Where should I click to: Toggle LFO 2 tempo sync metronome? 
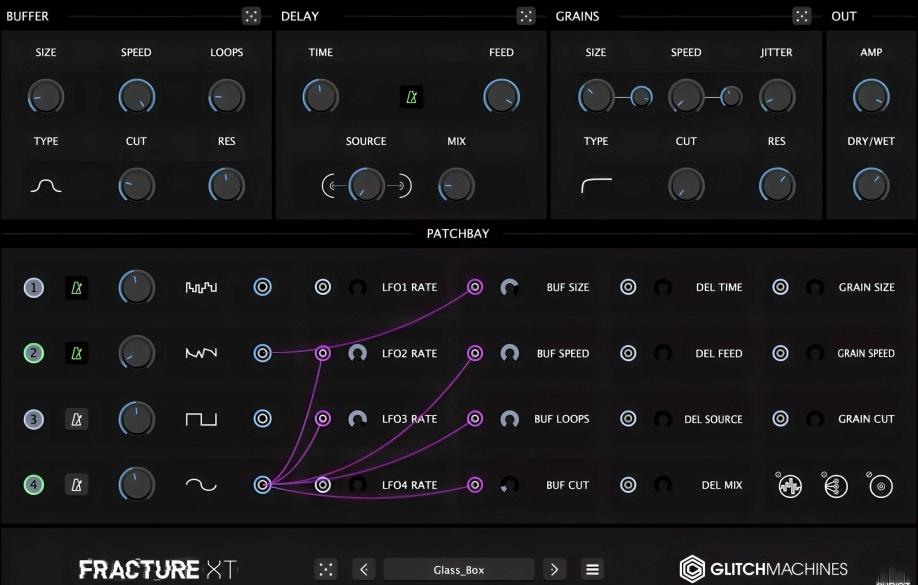pyautogui.click(x=77, y=353)
